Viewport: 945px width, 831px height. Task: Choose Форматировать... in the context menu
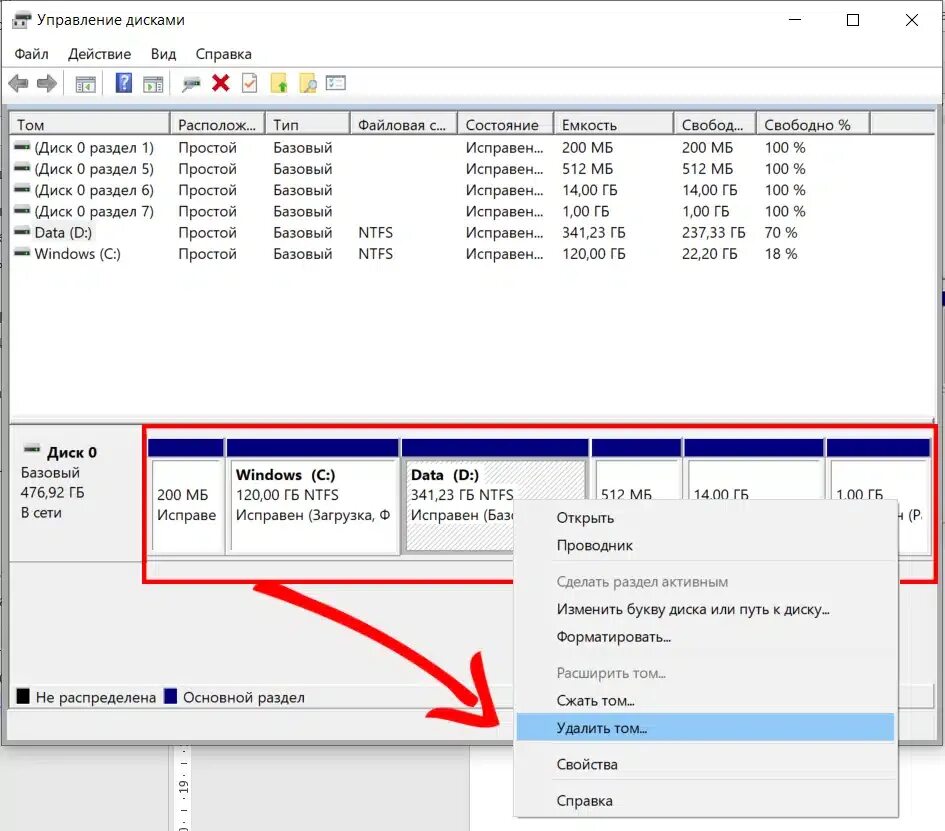[706, 637]
